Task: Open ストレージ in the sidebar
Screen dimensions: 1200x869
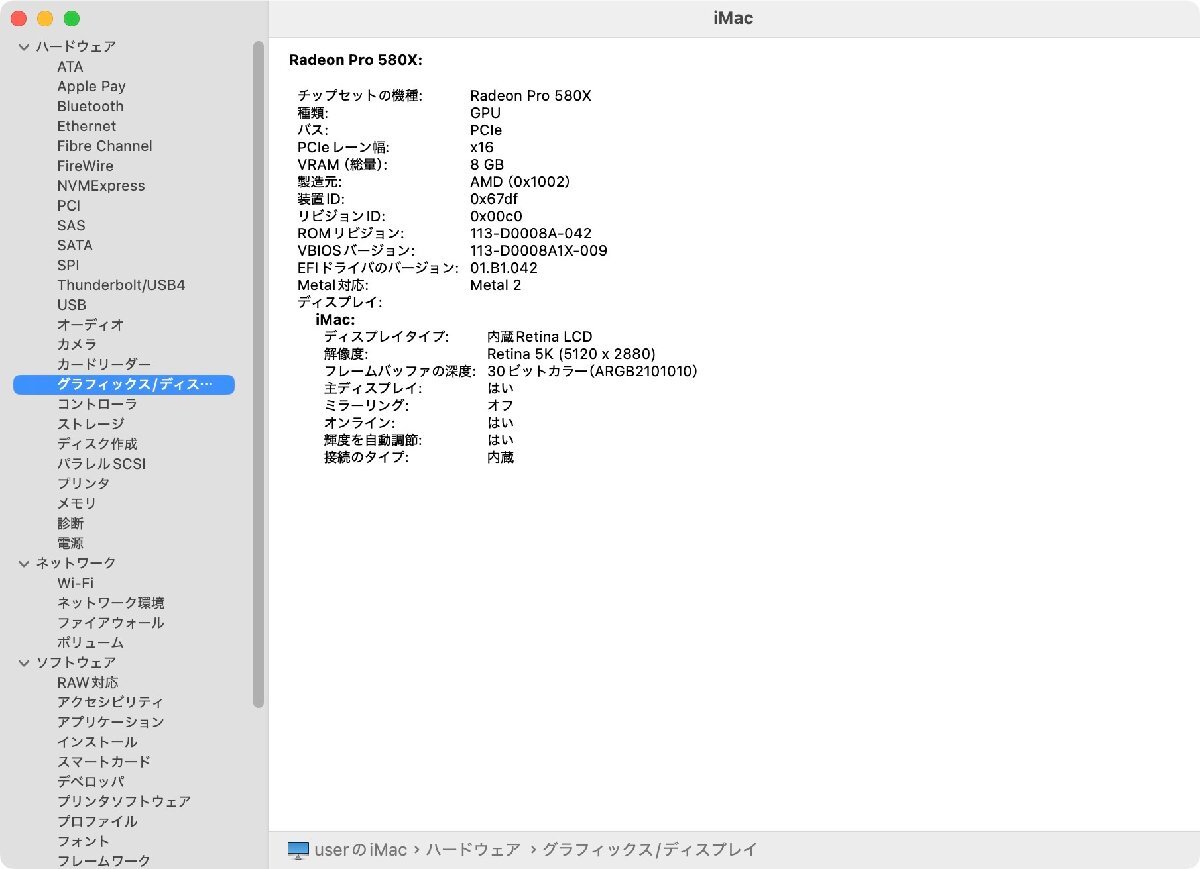Action: (90, 424)
